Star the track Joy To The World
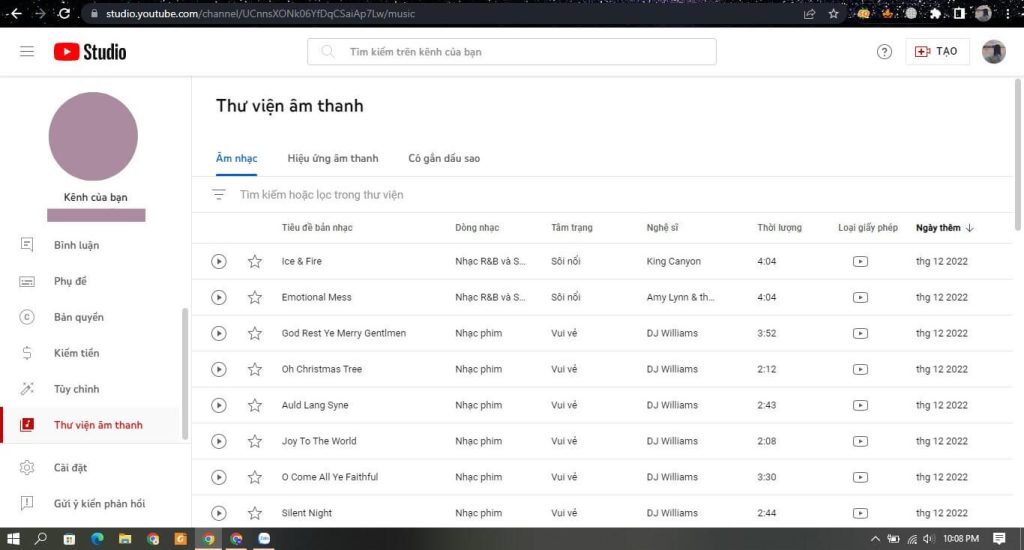Screen dimensions: 1024x550 [255, 441]
